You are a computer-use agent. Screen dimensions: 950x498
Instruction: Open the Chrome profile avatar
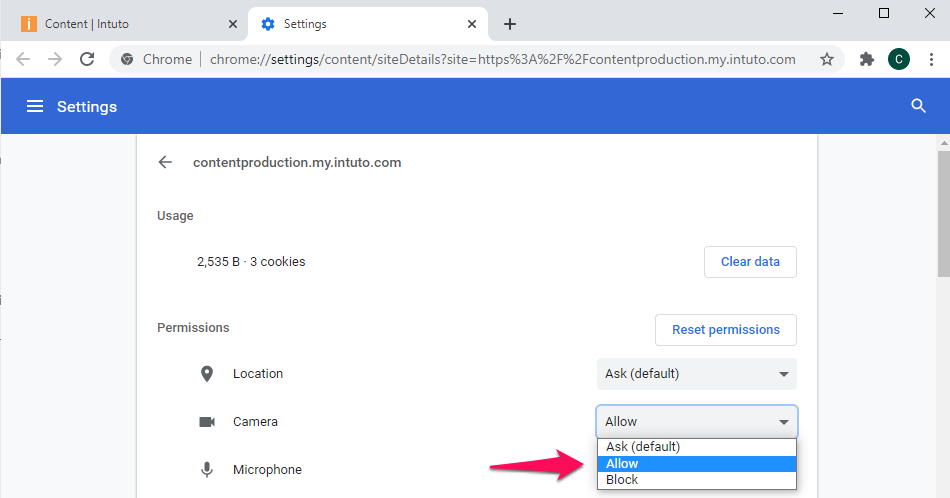click(898, 59)
